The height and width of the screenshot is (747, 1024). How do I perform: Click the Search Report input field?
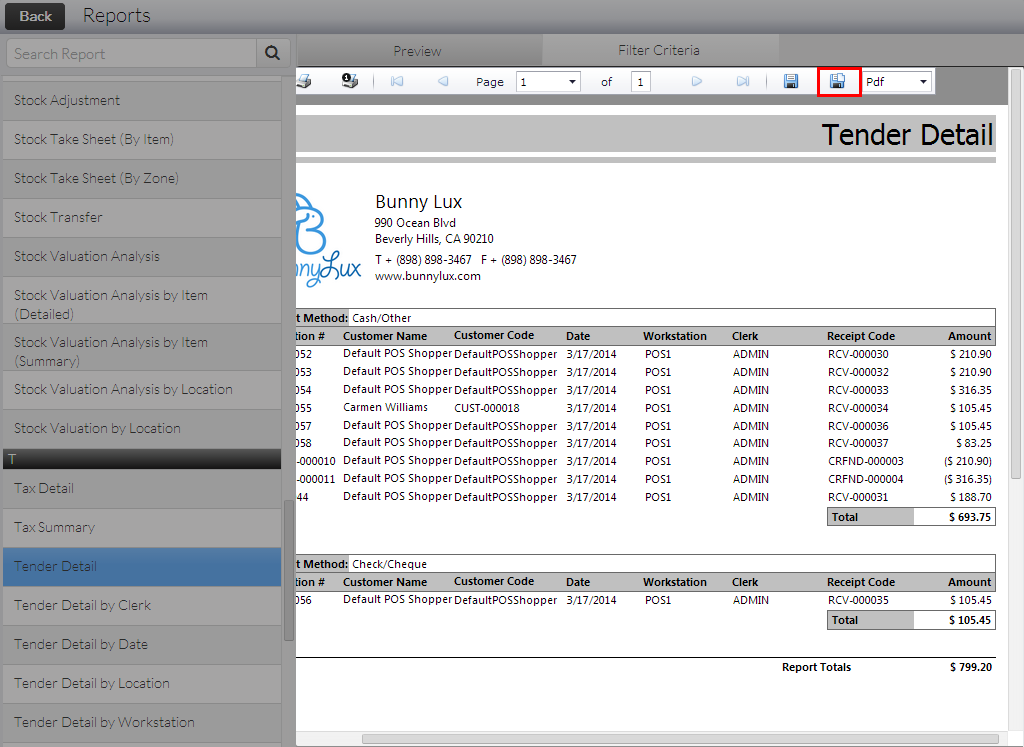[131, 54]
